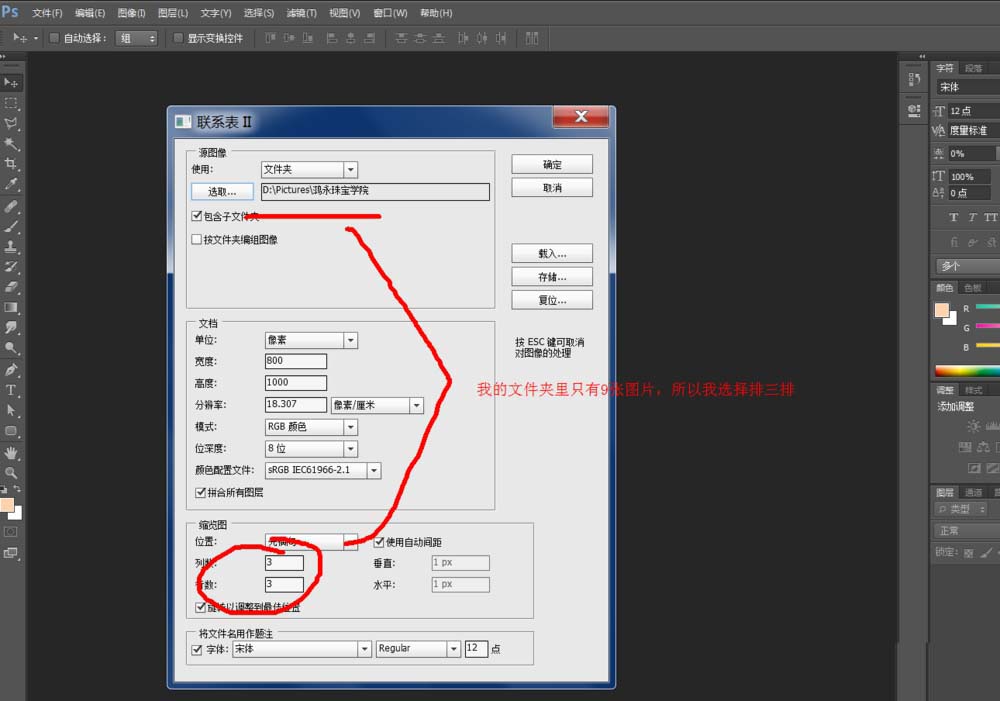
Task: Open the 滤镜(T) menu
Action: click(301, 13)
